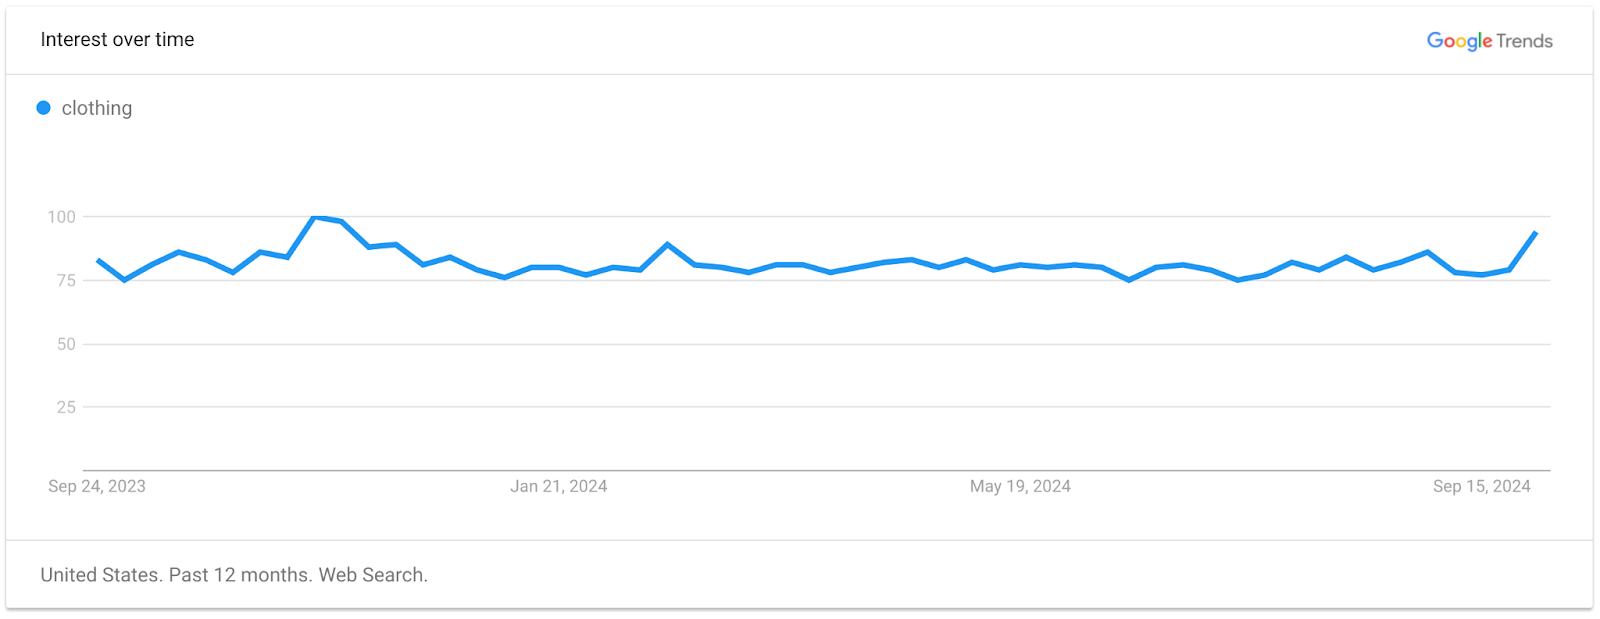Select the "clothing" legend label
The image size is (1600, 619).
(97, 108)
